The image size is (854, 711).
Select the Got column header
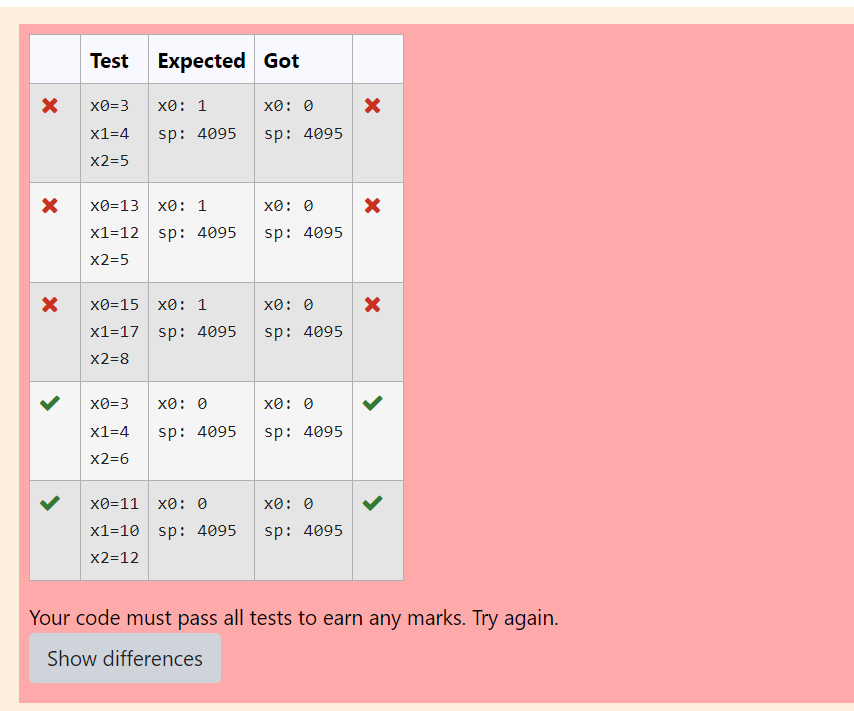coord(281,60)
